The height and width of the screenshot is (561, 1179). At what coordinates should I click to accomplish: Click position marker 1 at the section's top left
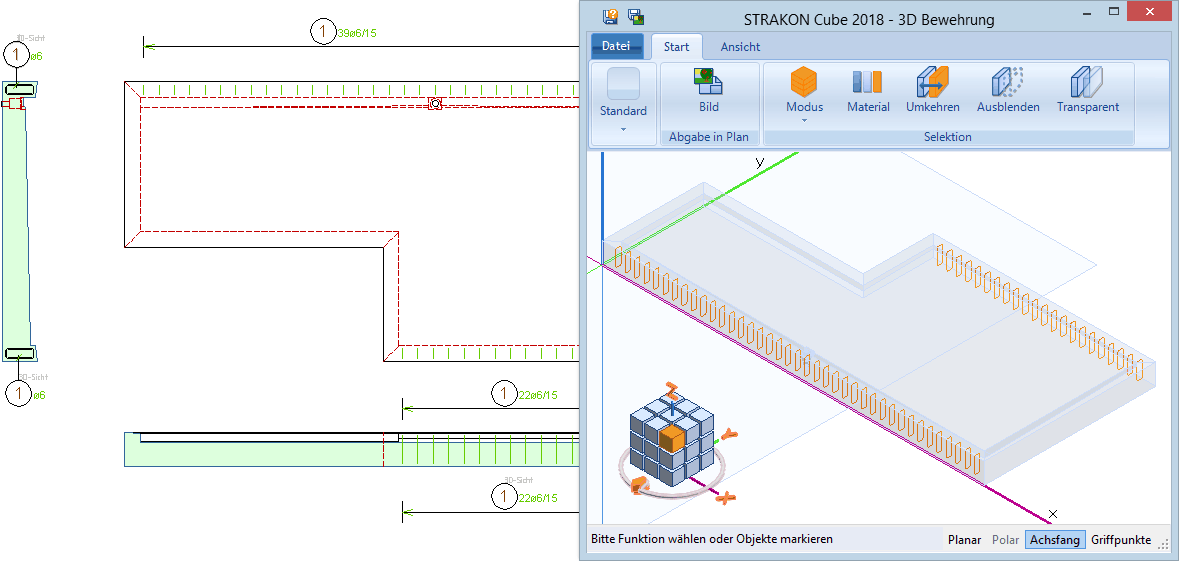click(x=16, y=54)
